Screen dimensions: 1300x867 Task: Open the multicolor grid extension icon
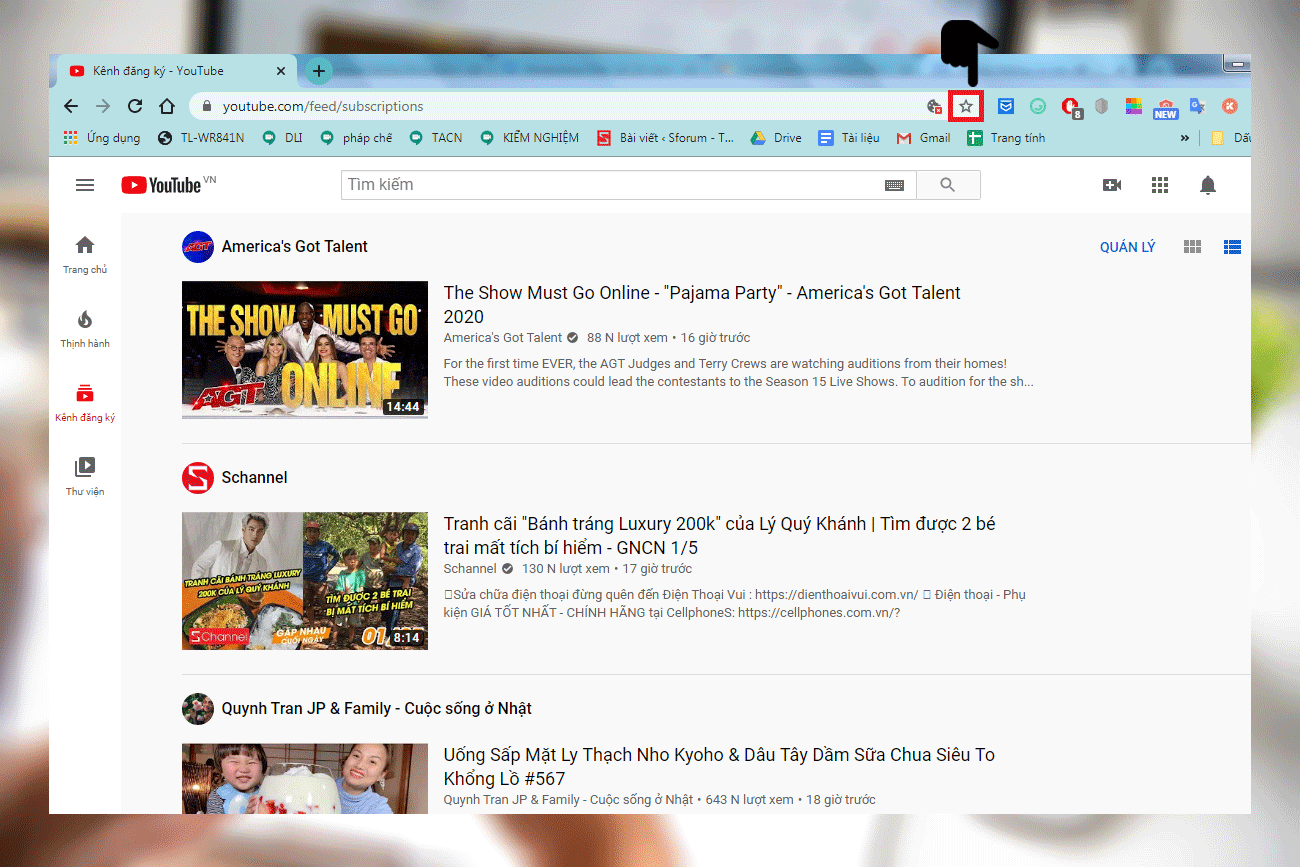pos(1134,106)
